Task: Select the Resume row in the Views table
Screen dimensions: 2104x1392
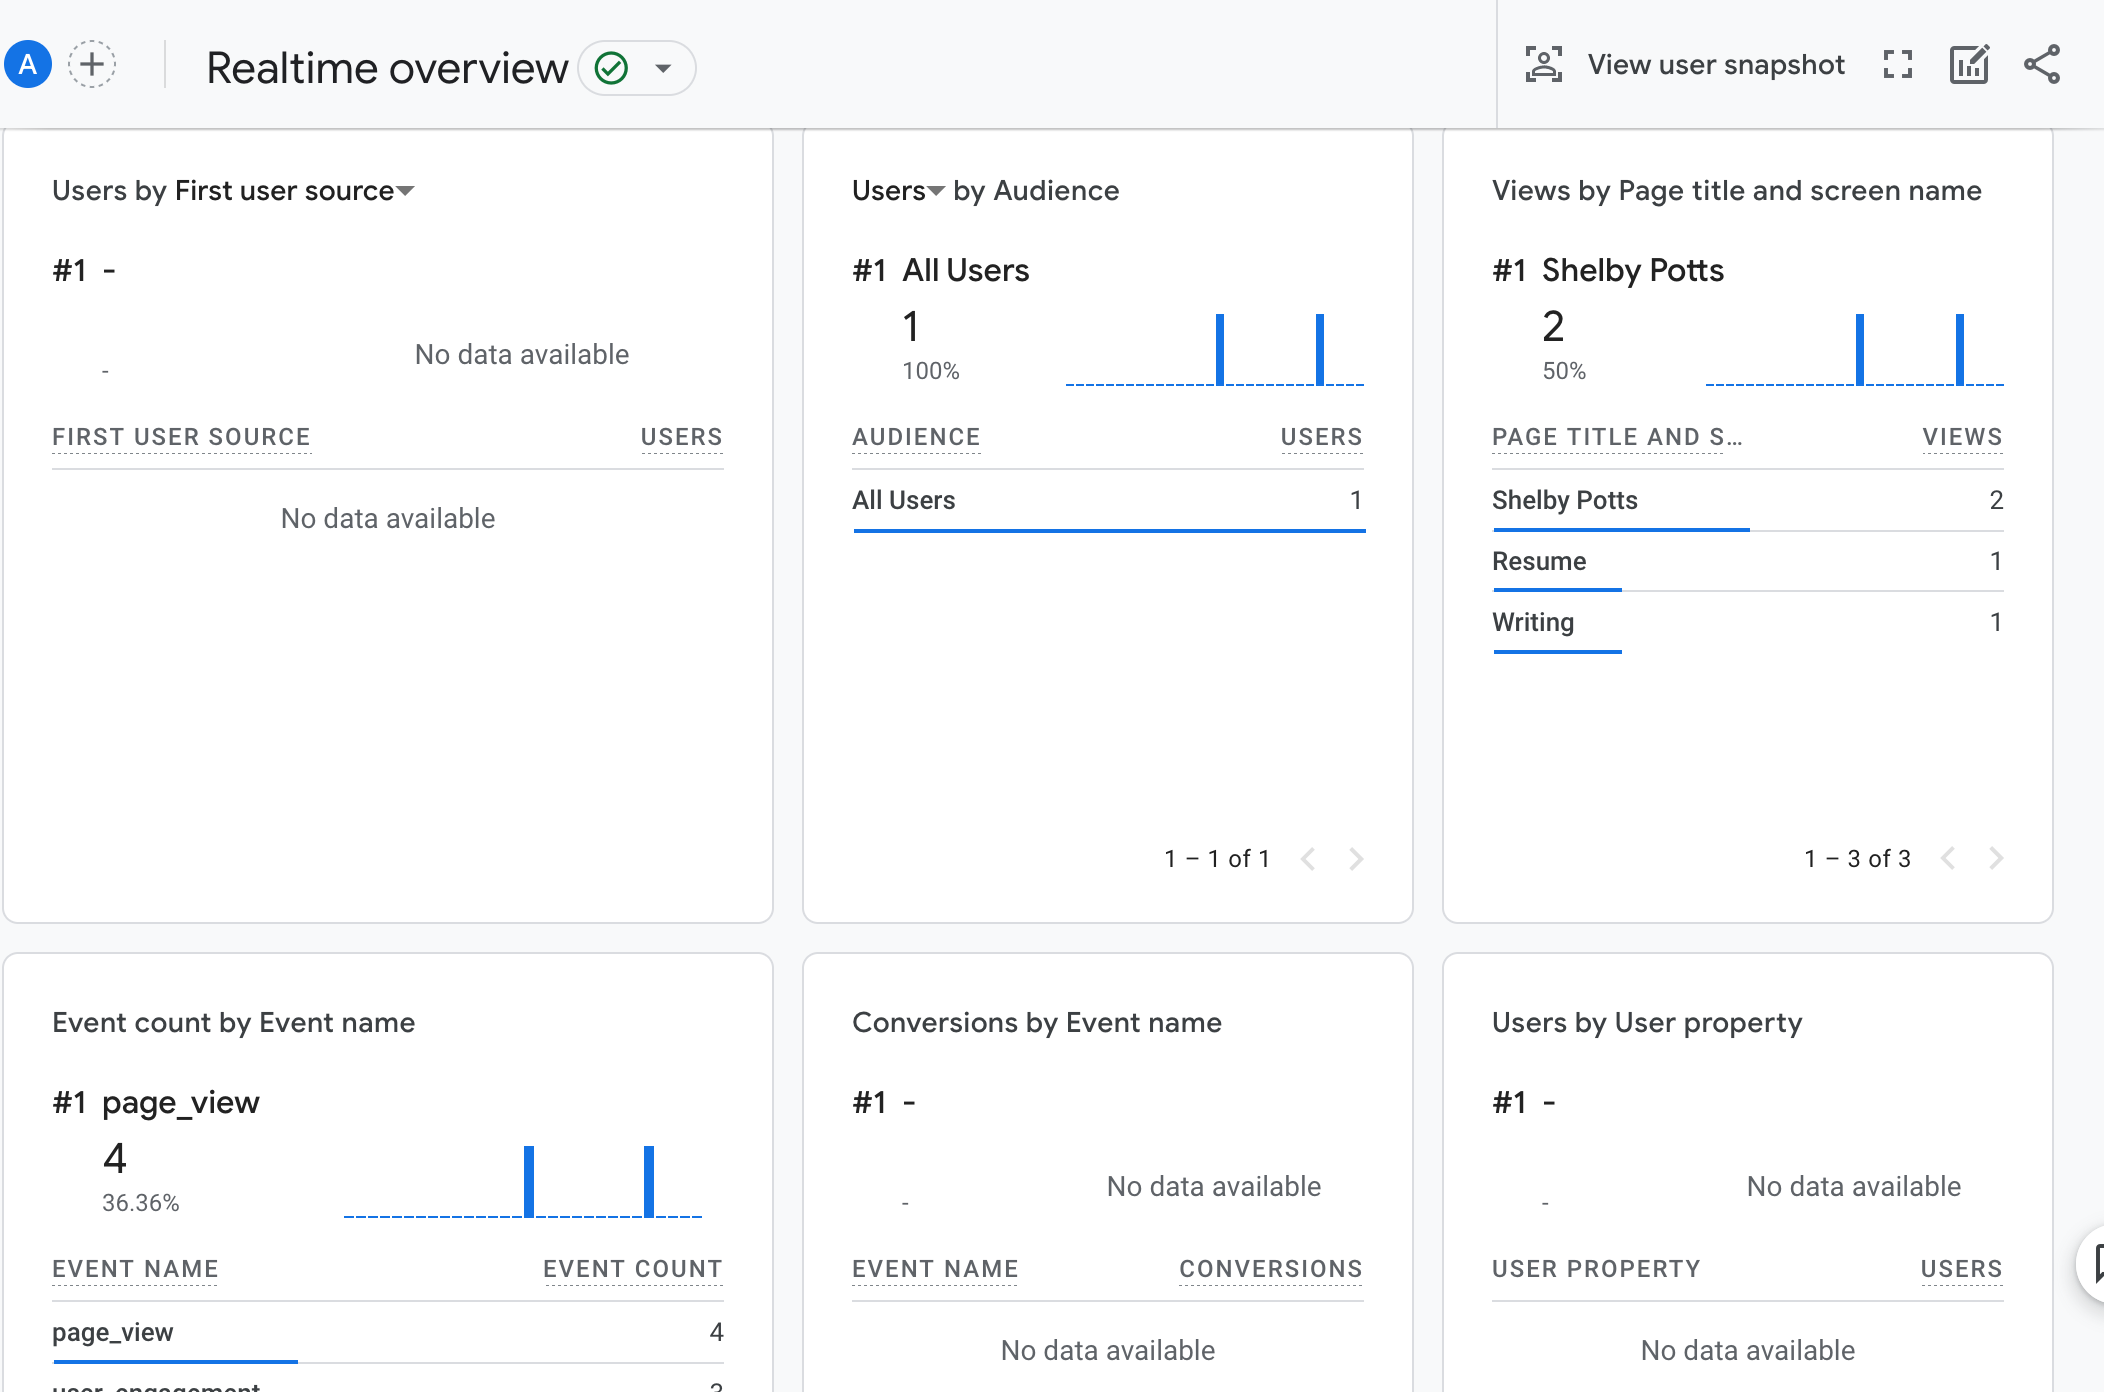Action: click(1748, 562)
